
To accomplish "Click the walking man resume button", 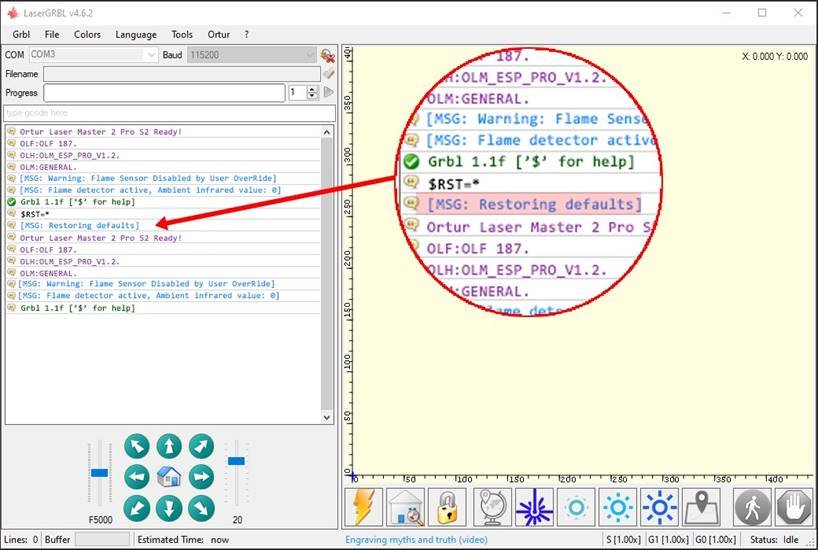I will point(752,507).
